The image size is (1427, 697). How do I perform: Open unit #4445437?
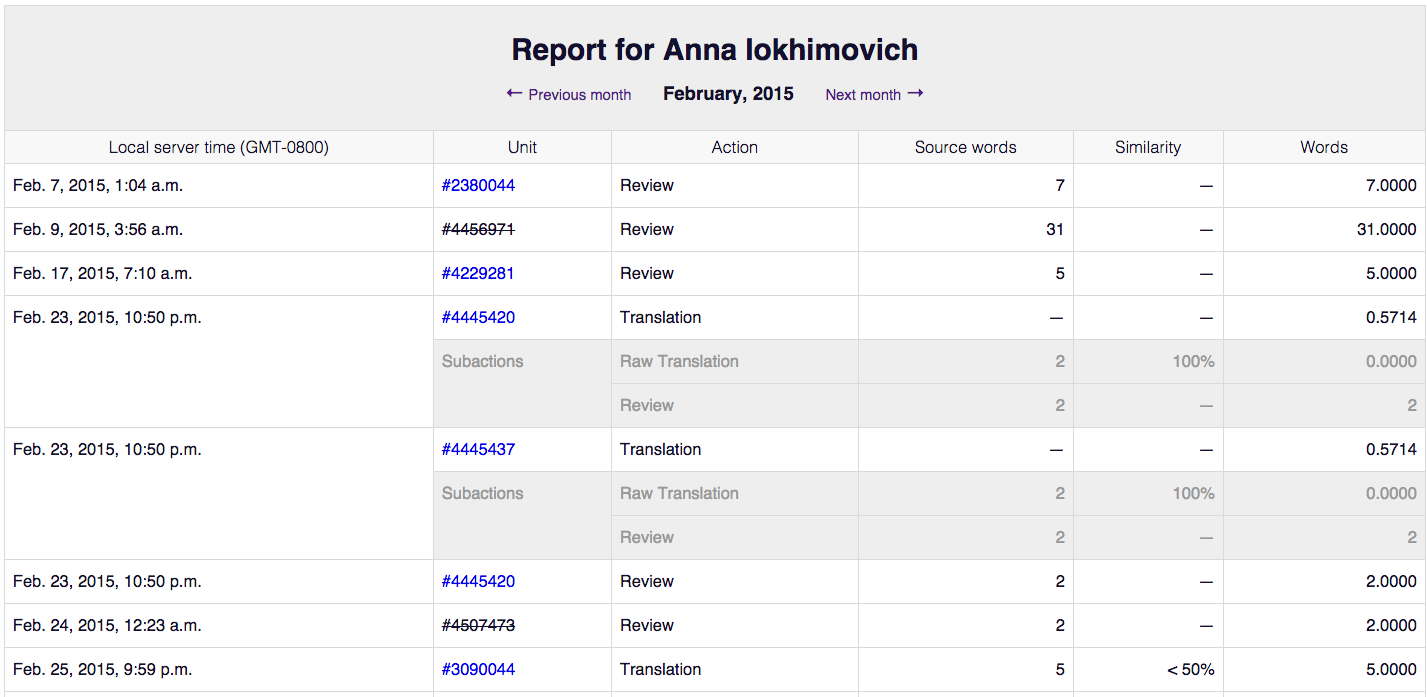click(x=478, y=449)
